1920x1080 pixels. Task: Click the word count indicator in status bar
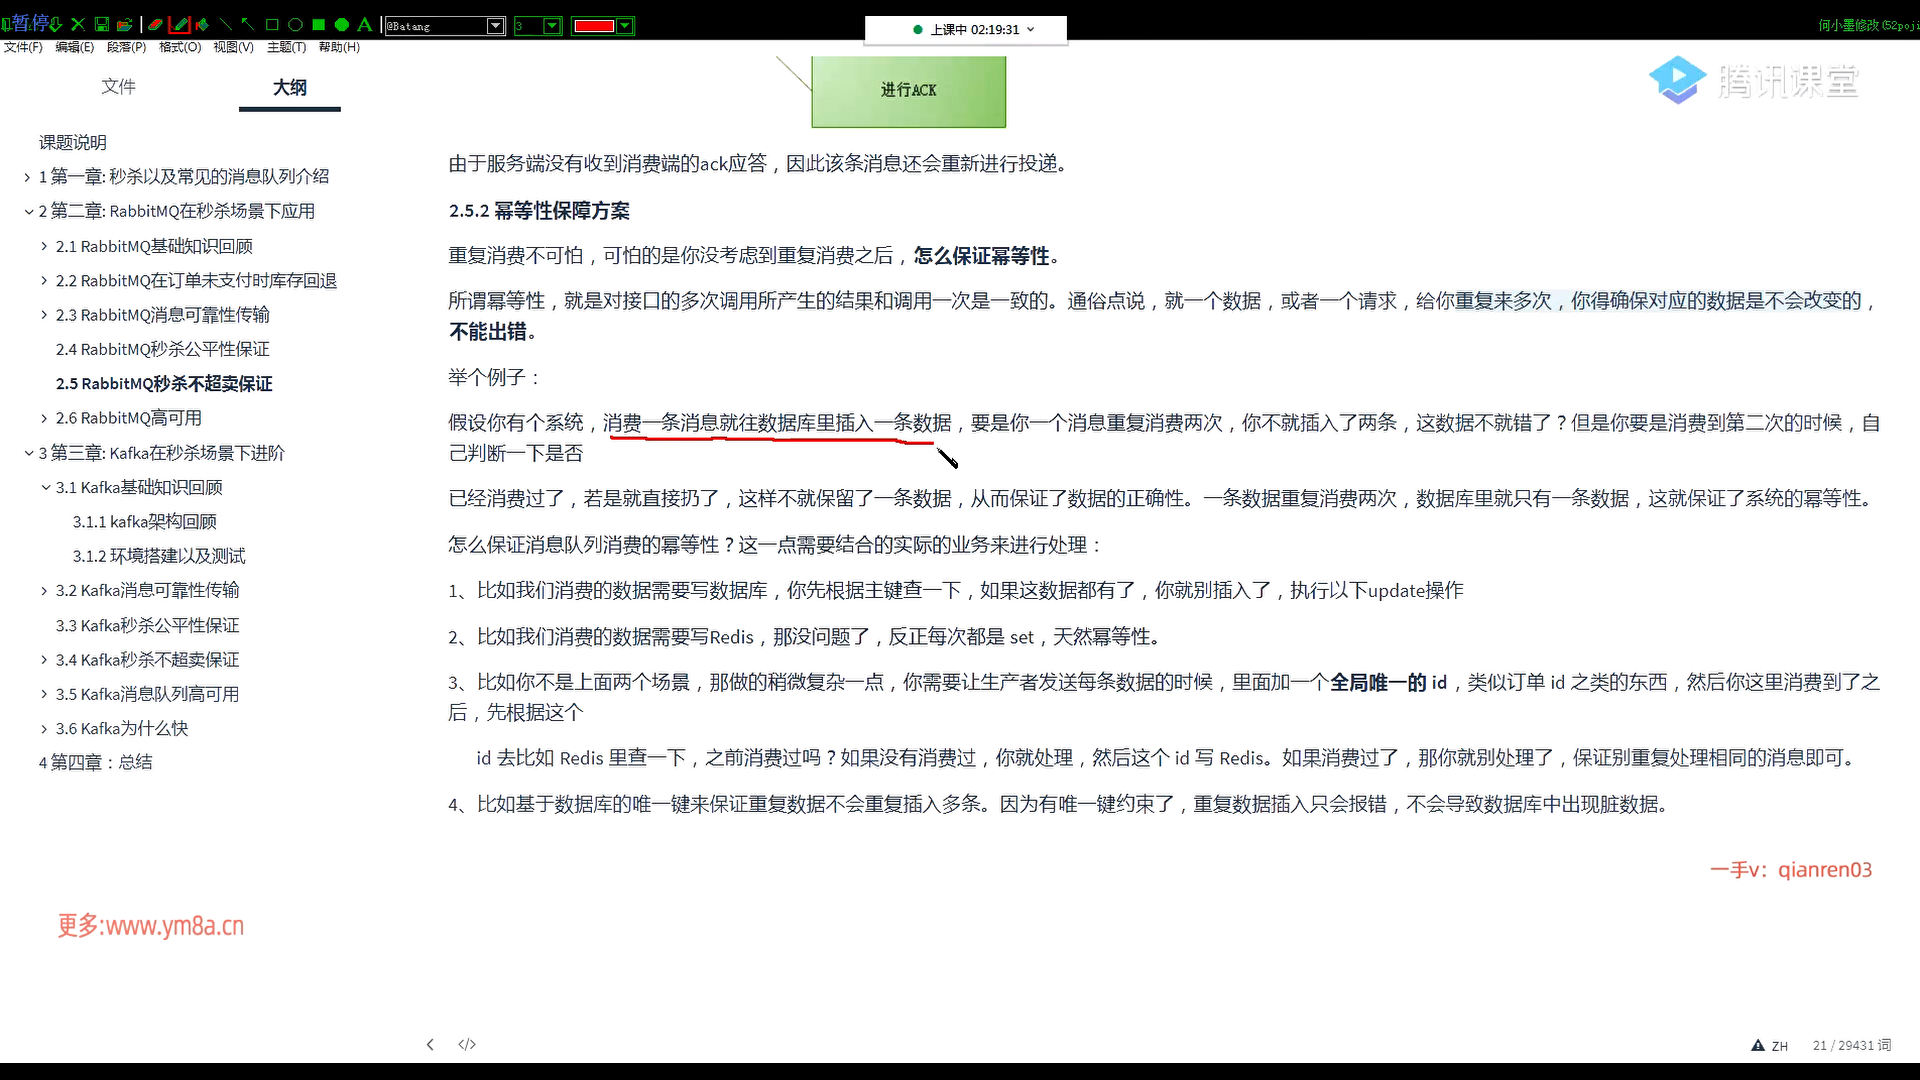tap(1851, 1045)
